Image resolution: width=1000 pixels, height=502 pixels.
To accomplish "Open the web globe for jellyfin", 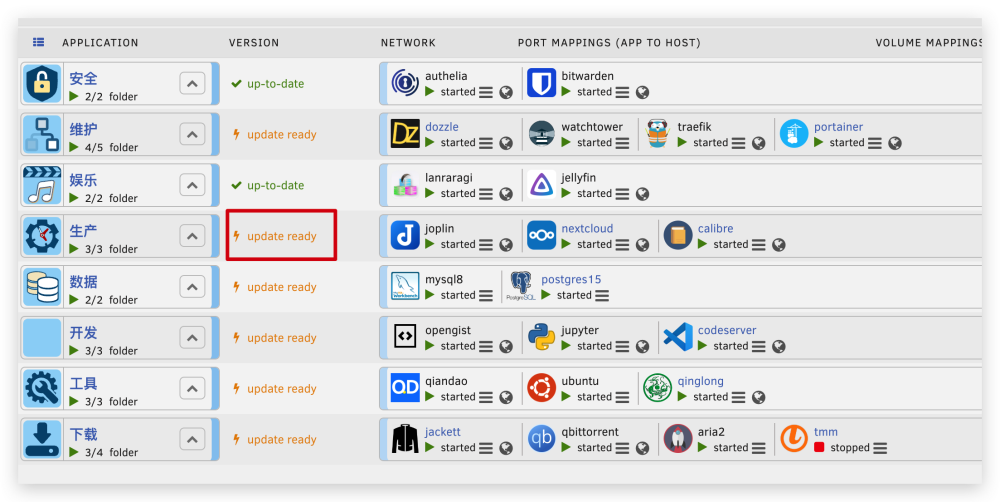I will coord(642,194).
